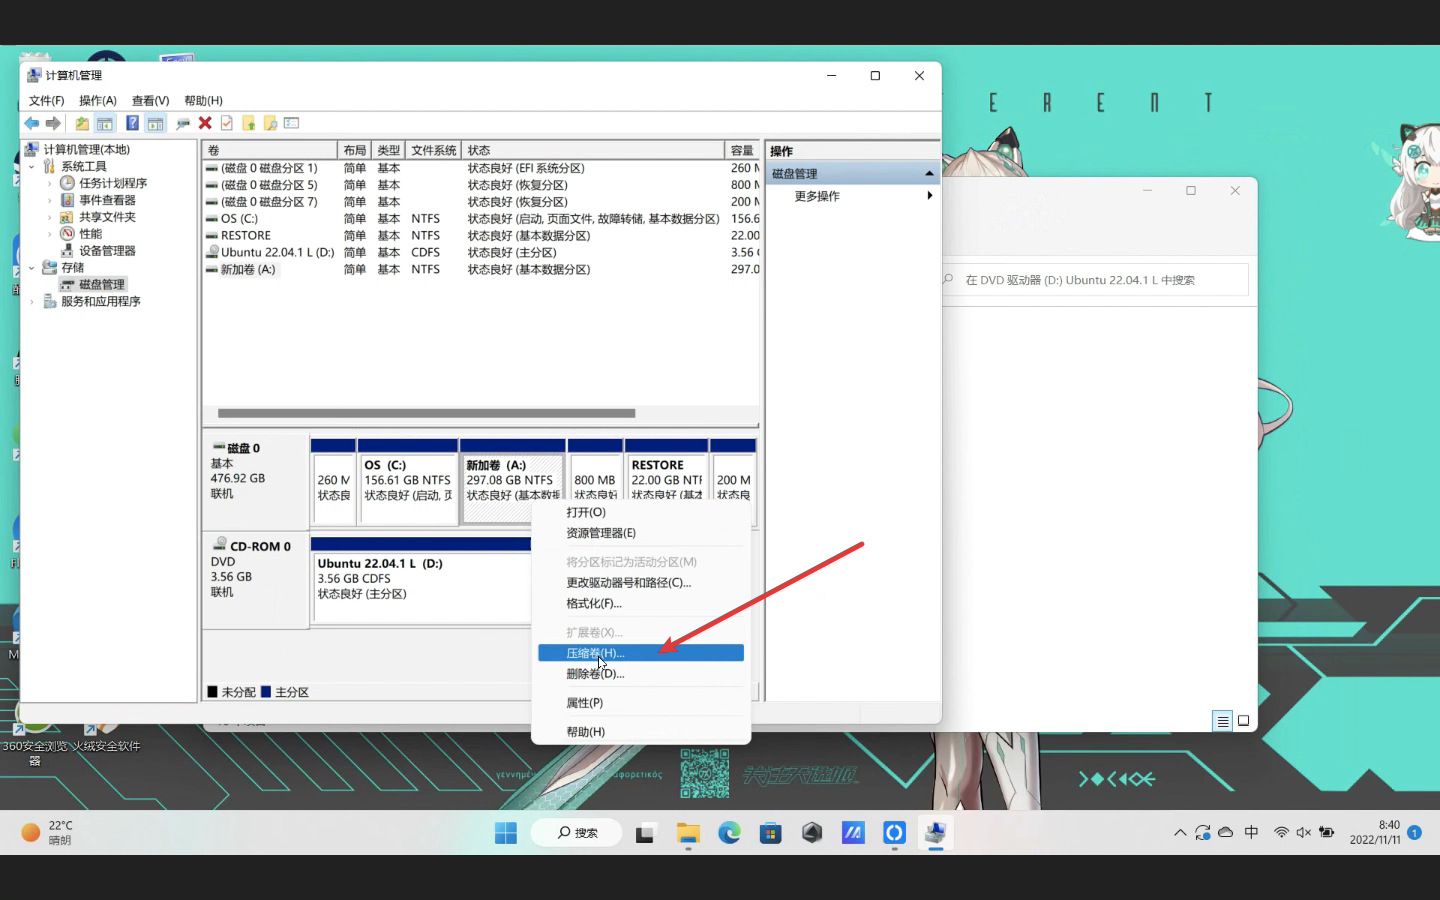Image resolution: width=1440 pixels, height=900 pixels.
Task: Click 帮助(H) at context menu bottom
Action: tap(641, 732)
